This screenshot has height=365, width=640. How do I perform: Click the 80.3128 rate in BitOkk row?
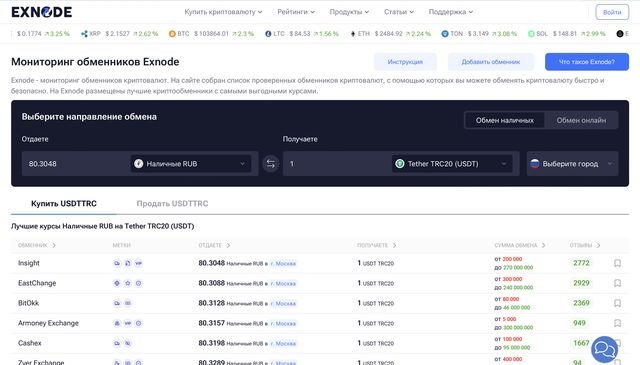[x=211, y=303]
